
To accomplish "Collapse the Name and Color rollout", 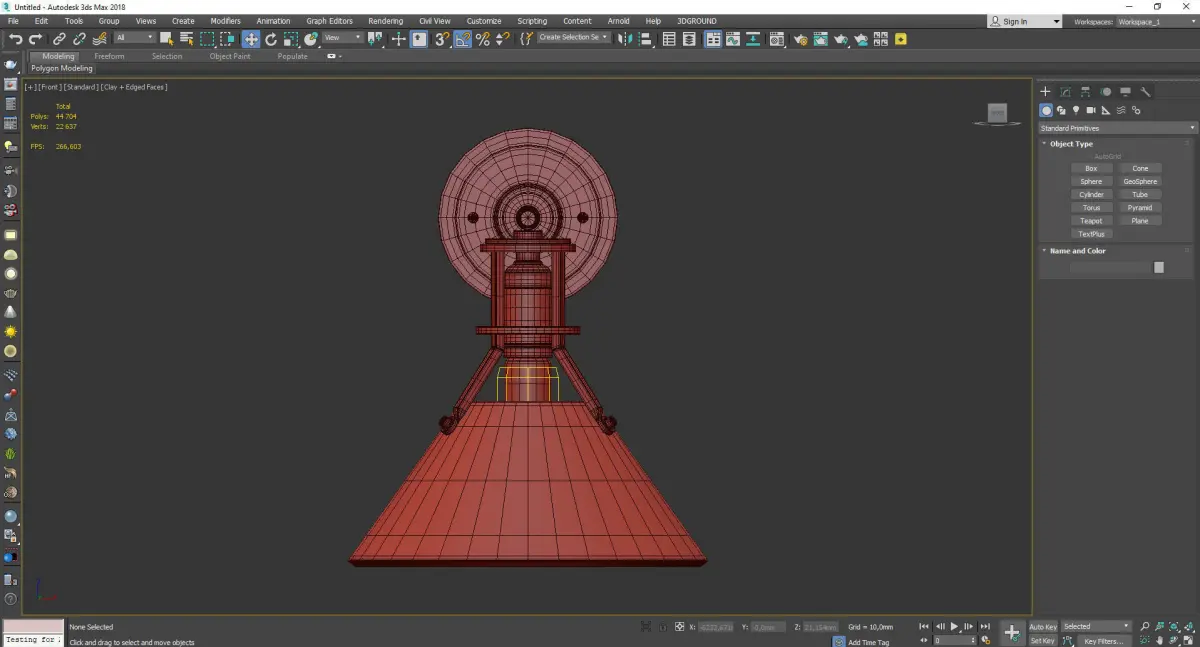I will click(x=1077, y=251).
